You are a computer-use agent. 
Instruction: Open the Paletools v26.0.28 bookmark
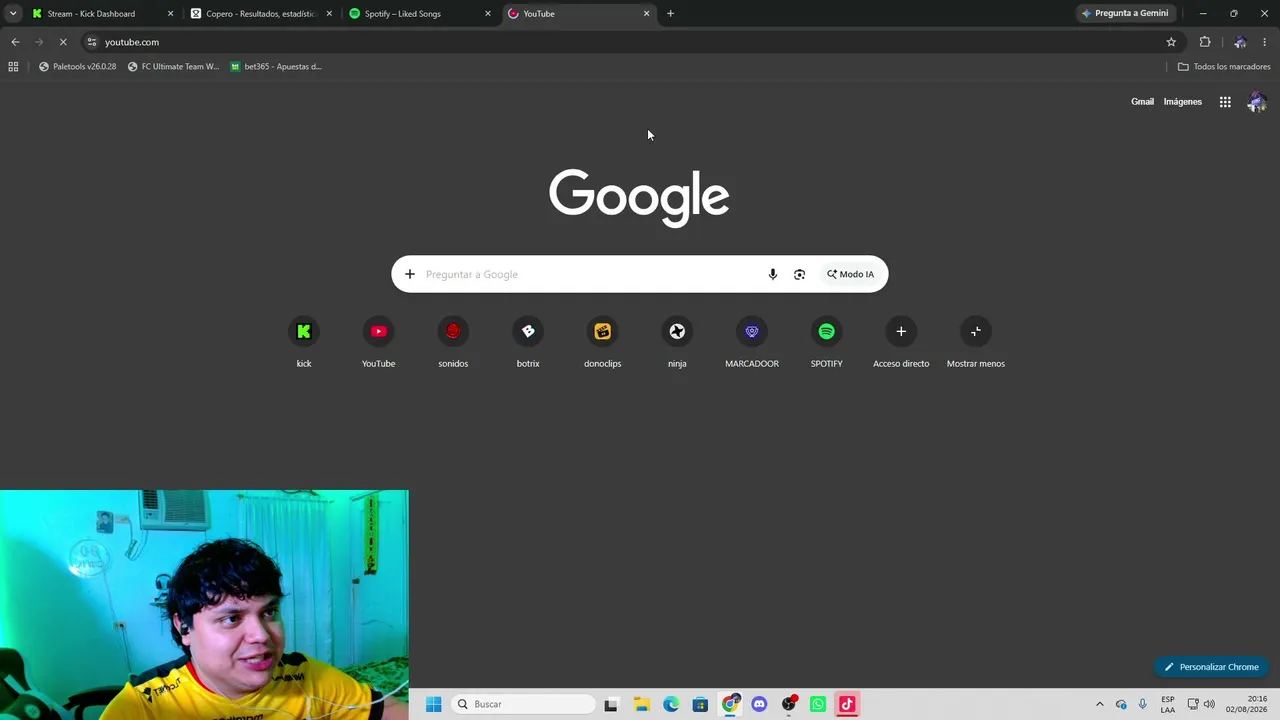coord(78,67)
